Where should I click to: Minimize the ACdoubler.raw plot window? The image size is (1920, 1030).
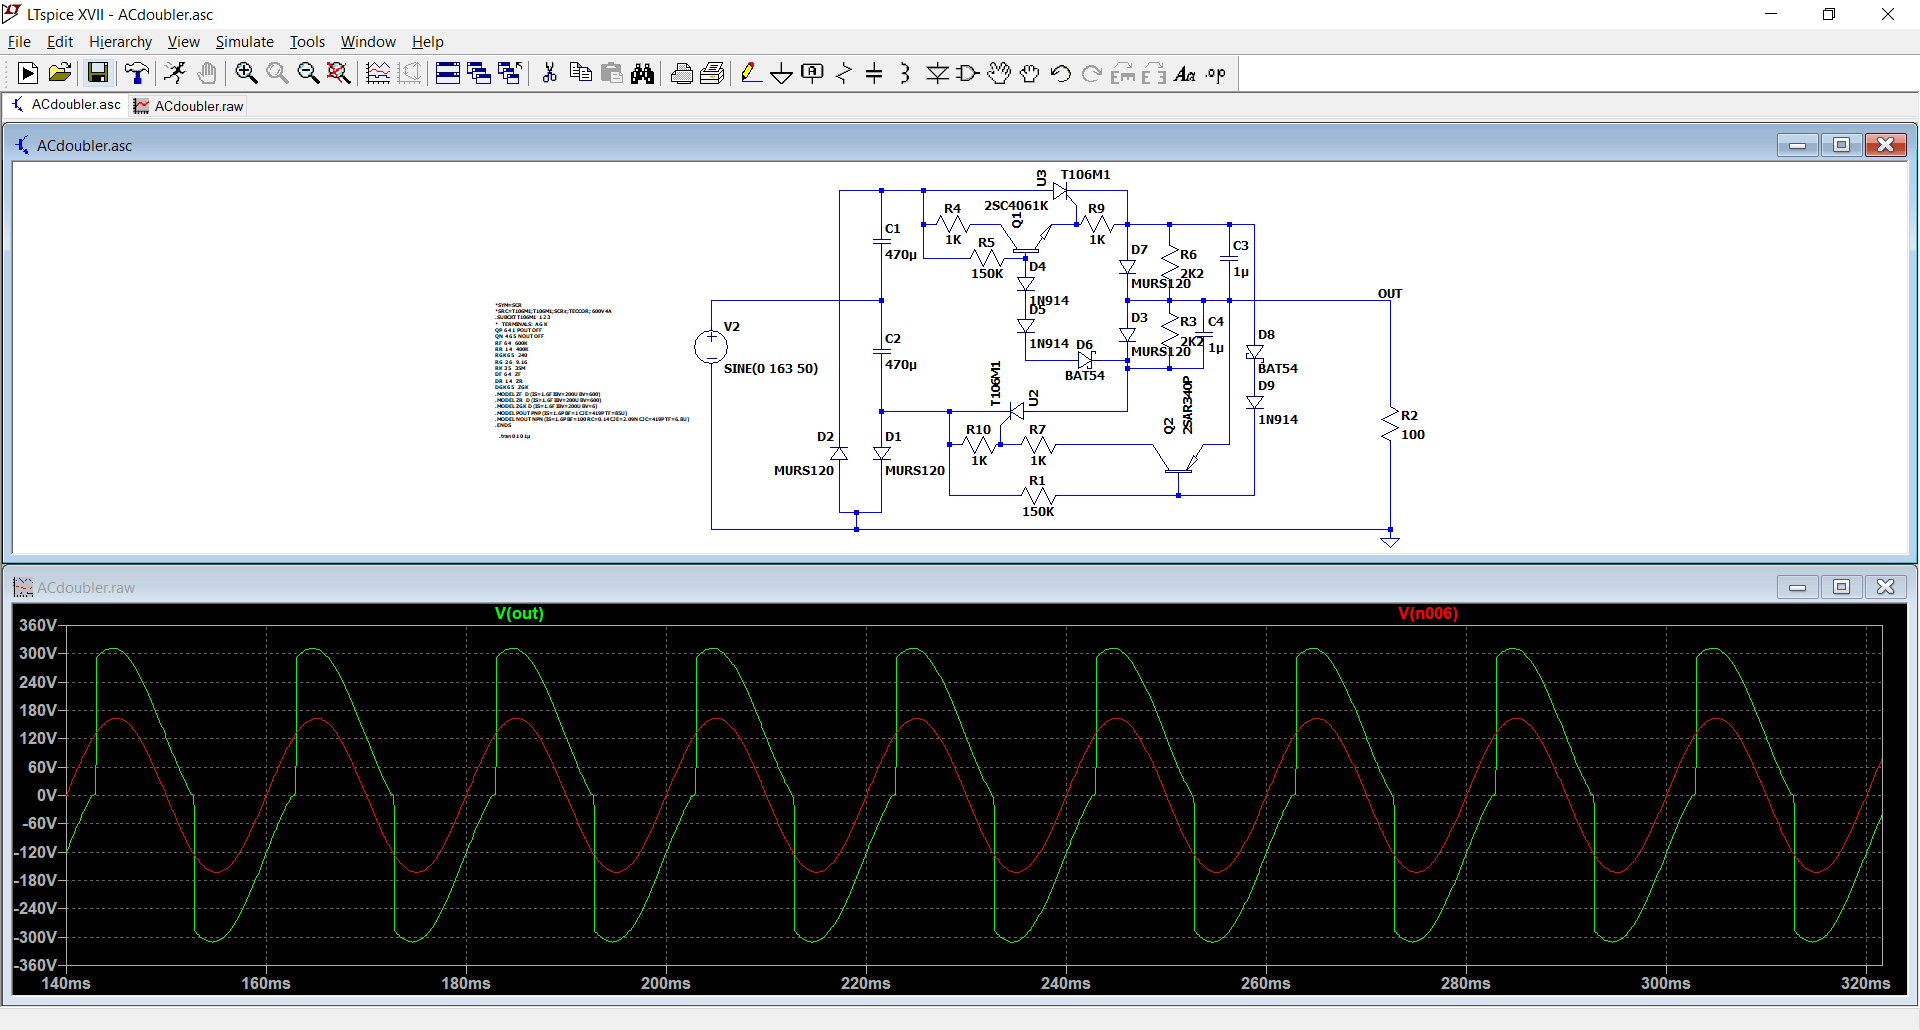[1797, 587]
